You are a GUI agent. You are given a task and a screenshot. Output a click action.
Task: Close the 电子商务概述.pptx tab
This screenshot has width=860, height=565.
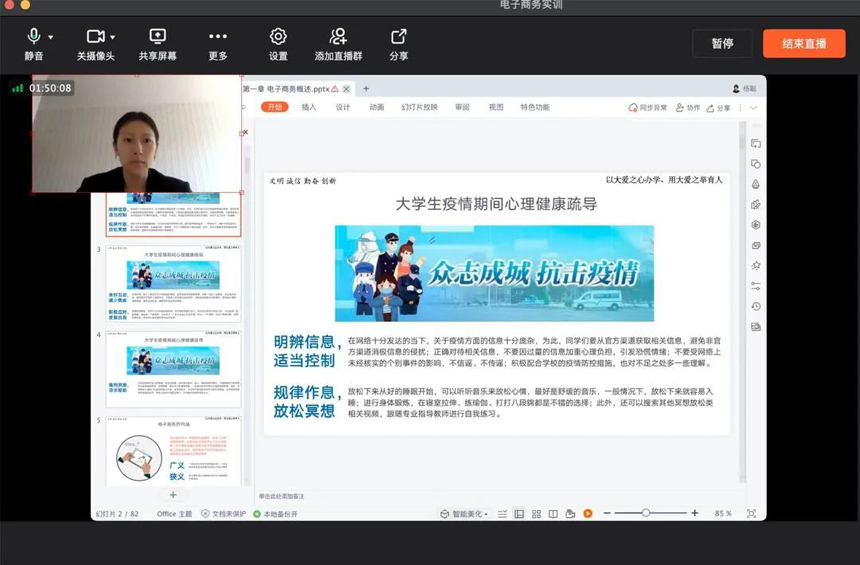pos(346,89)
